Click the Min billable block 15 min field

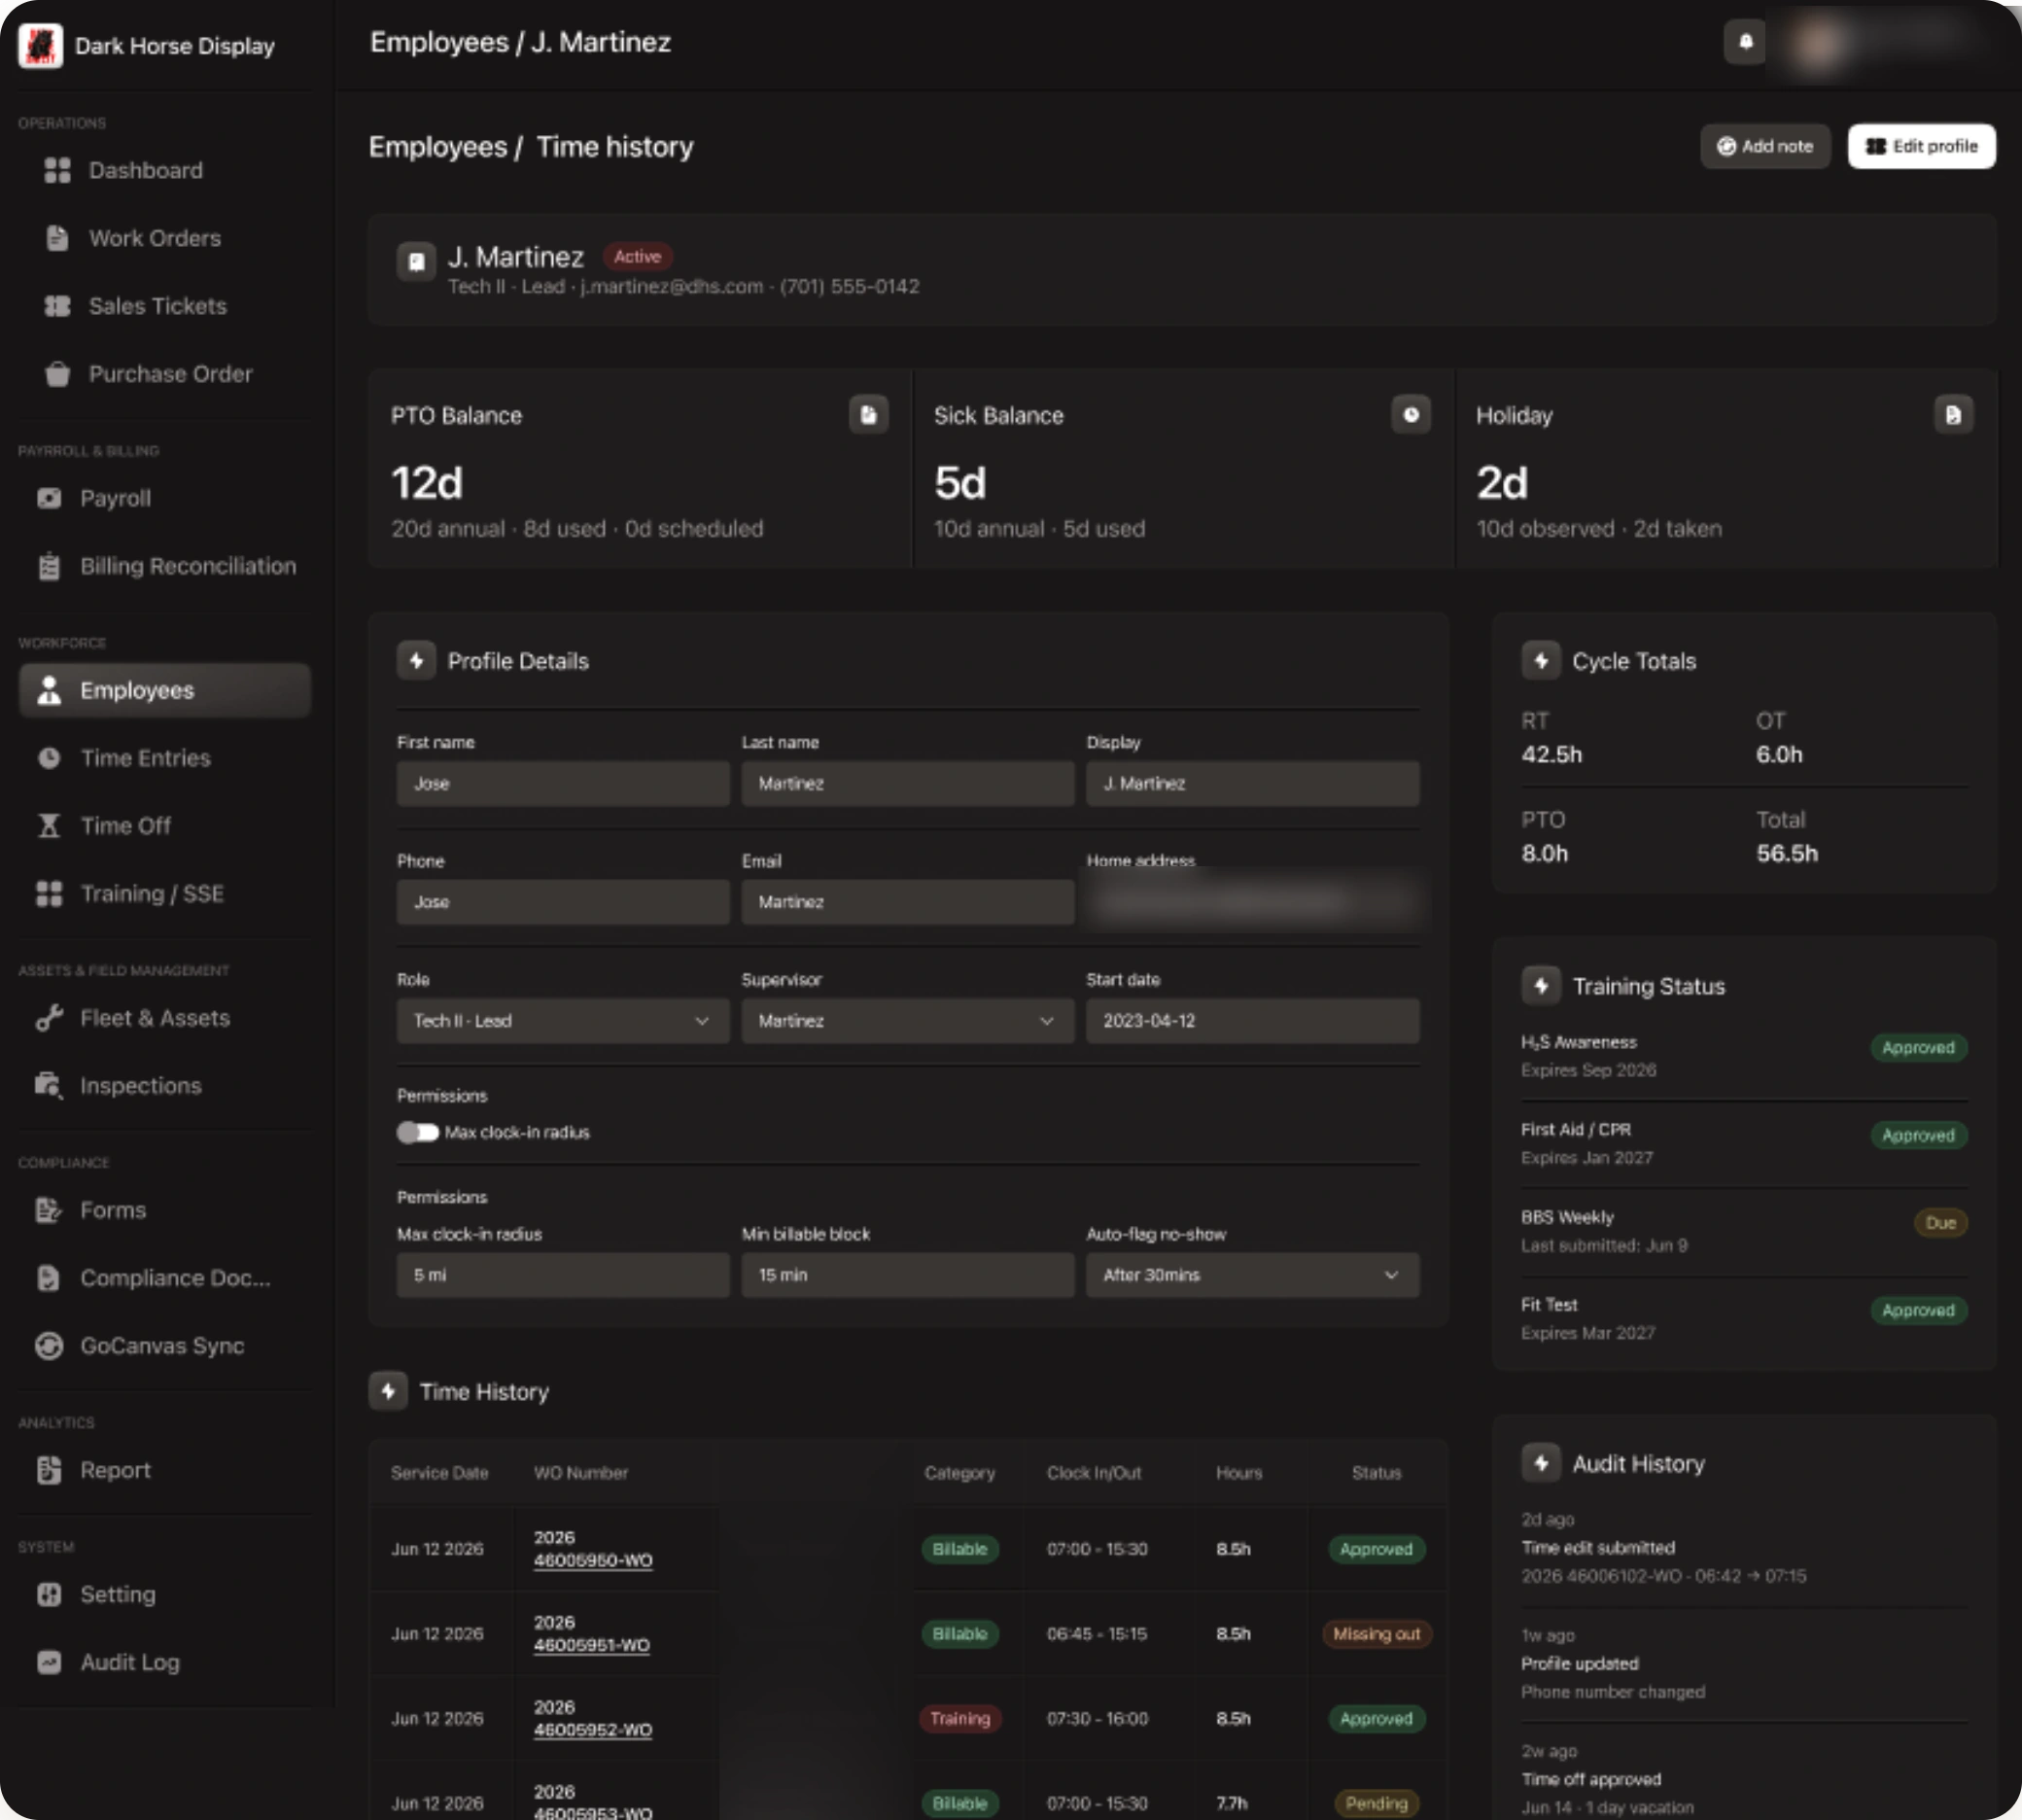tap(908, 1275)
